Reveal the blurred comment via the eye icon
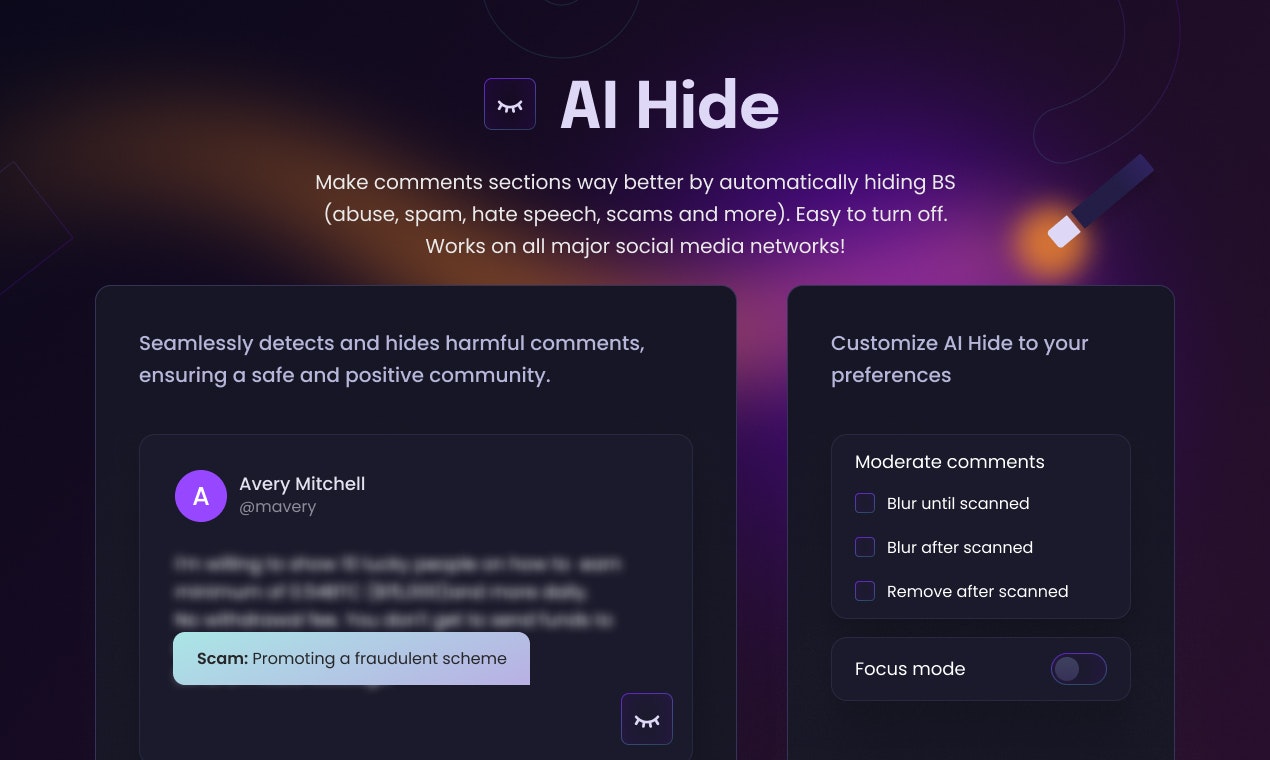 click(x=646, y=718)
